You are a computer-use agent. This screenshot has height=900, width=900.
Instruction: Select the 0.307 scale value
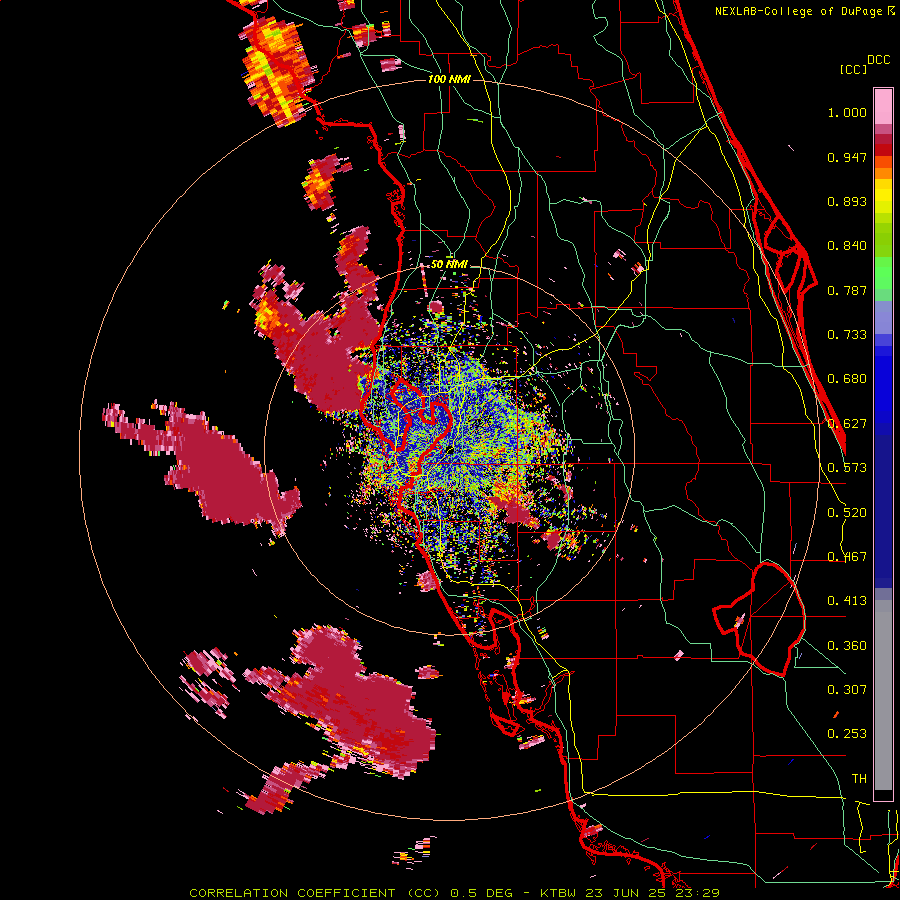coord(847,690)
